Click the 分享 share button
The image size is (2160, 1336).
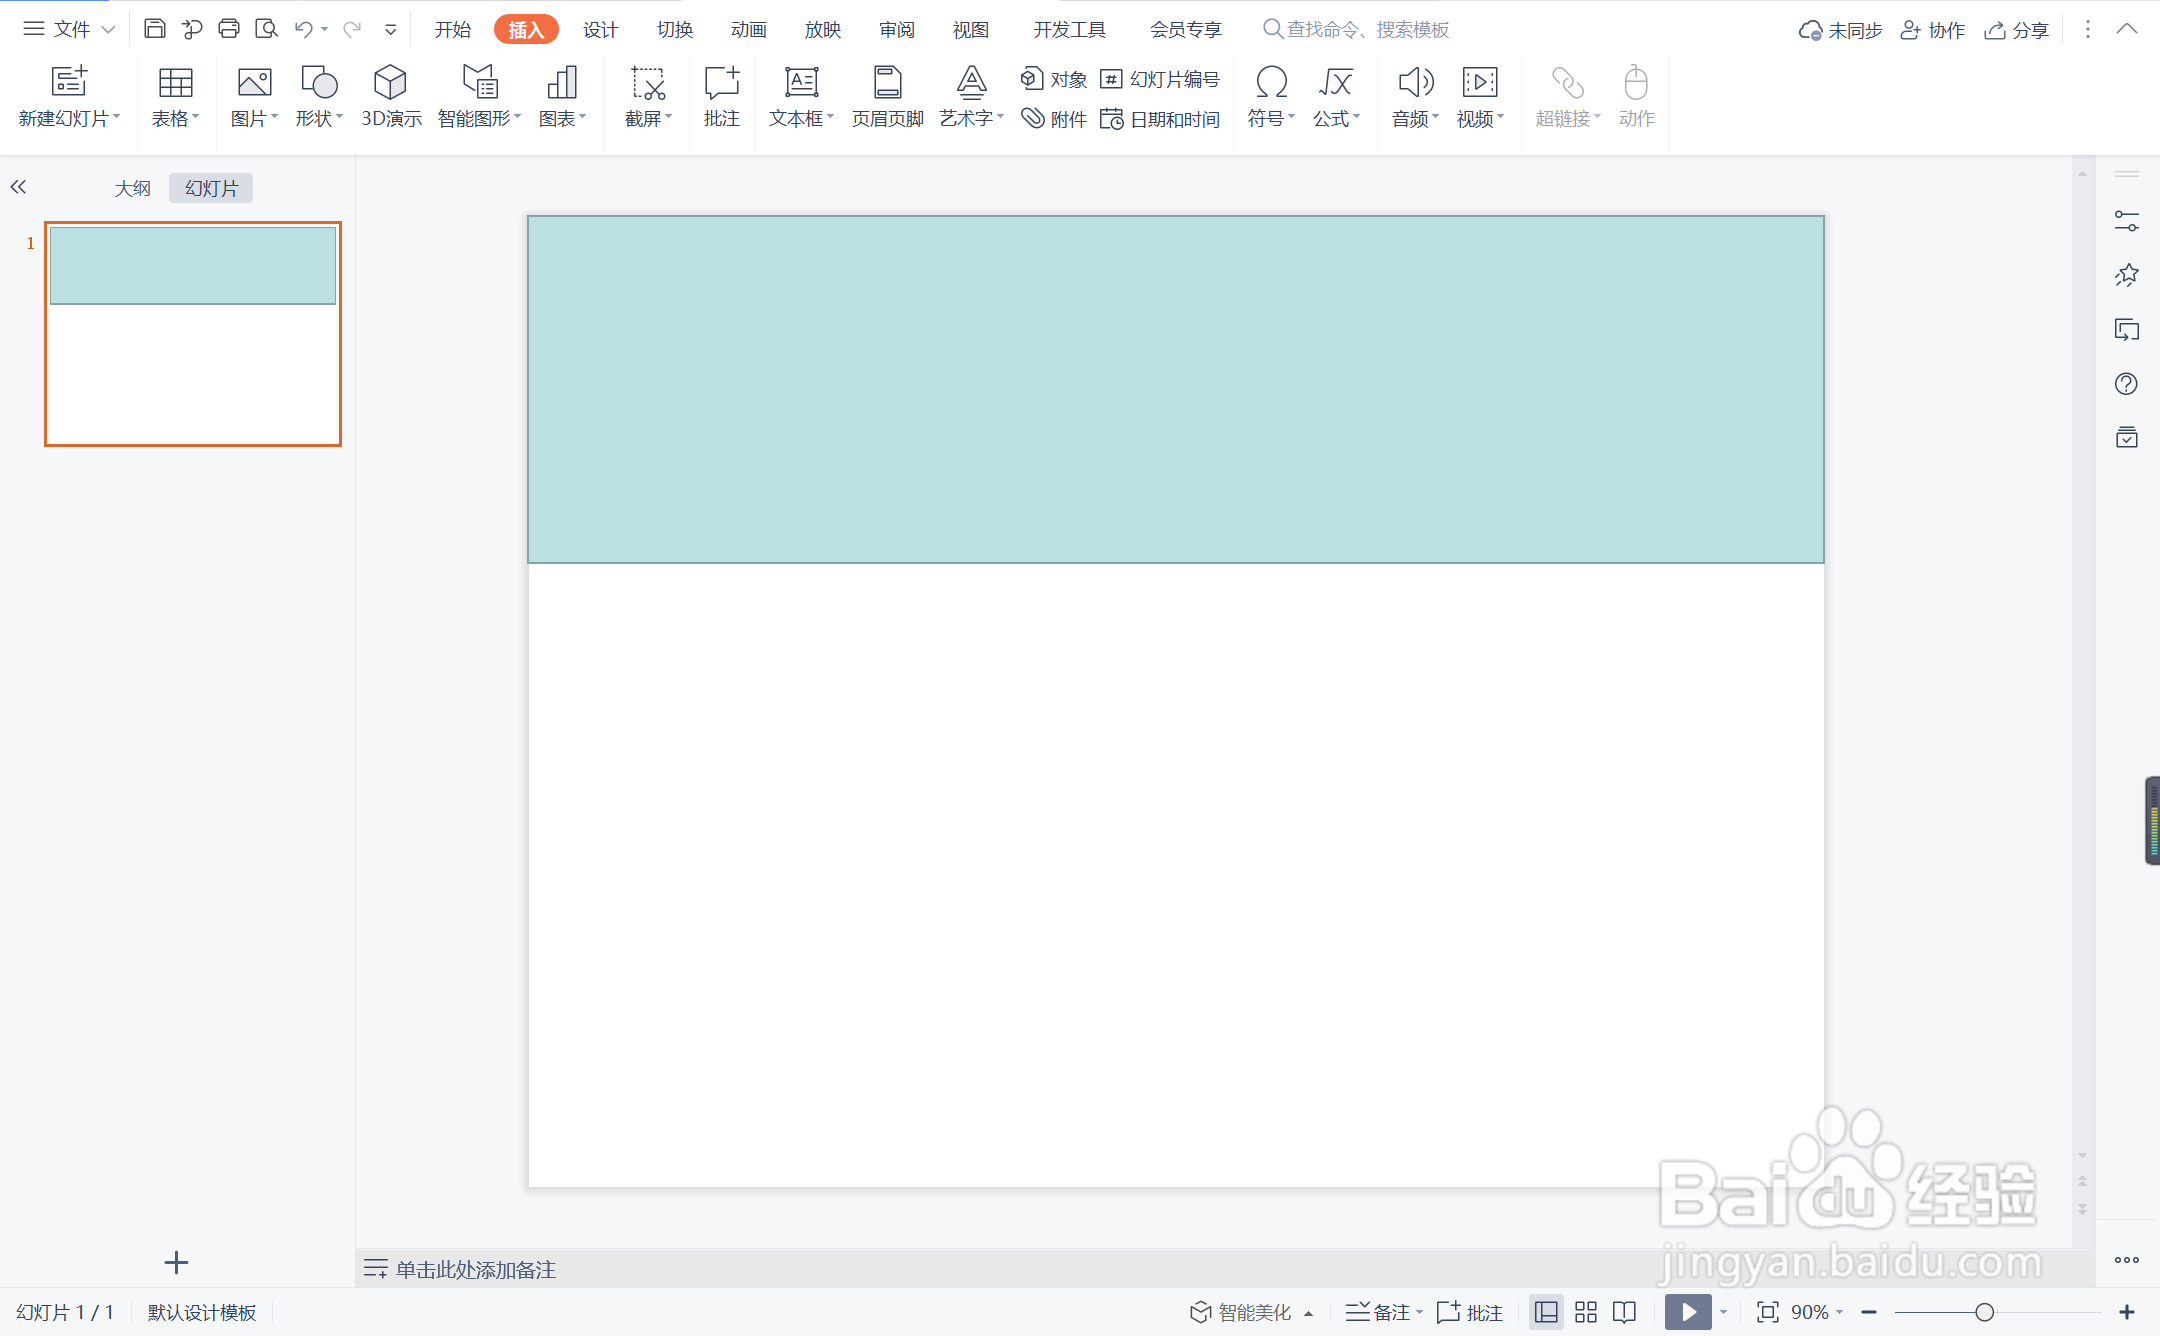point(2017,30)
